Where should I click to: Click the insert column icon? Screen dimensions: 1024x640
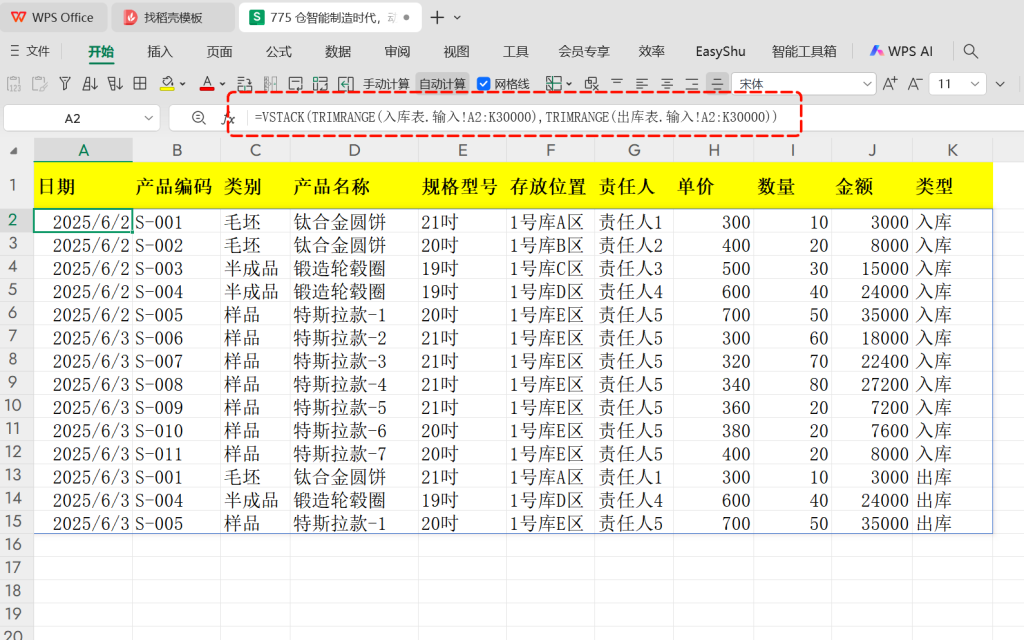point(270,84)
